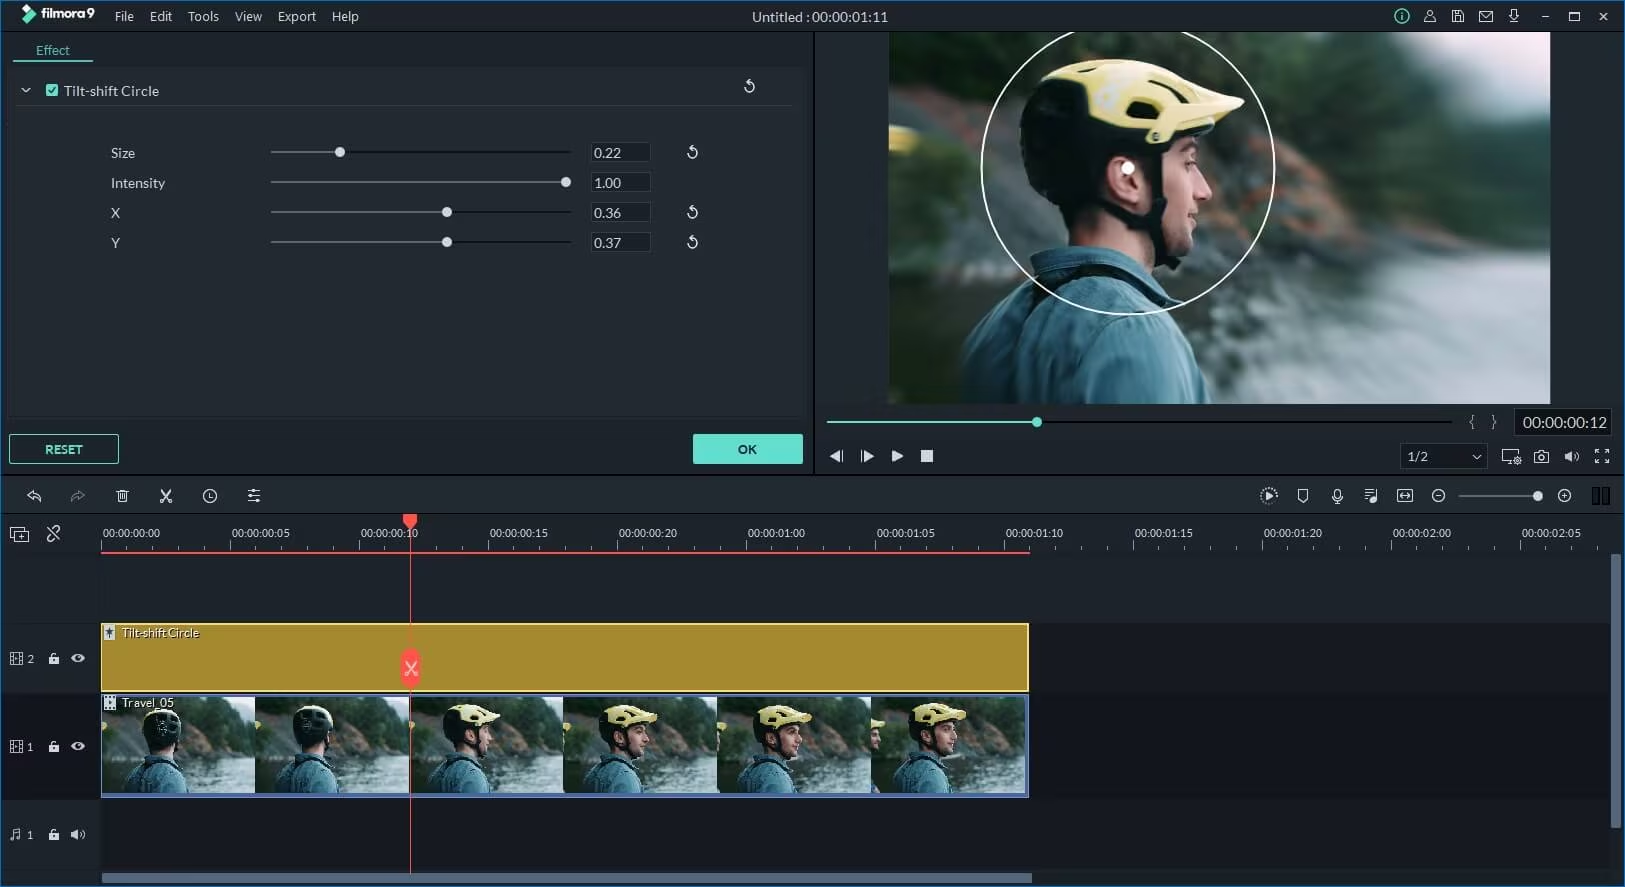Step back one frame in preview
Image resolution: width=1625 pixels, height=887 pixels.
pyautogui.click(x=836, y=456)
